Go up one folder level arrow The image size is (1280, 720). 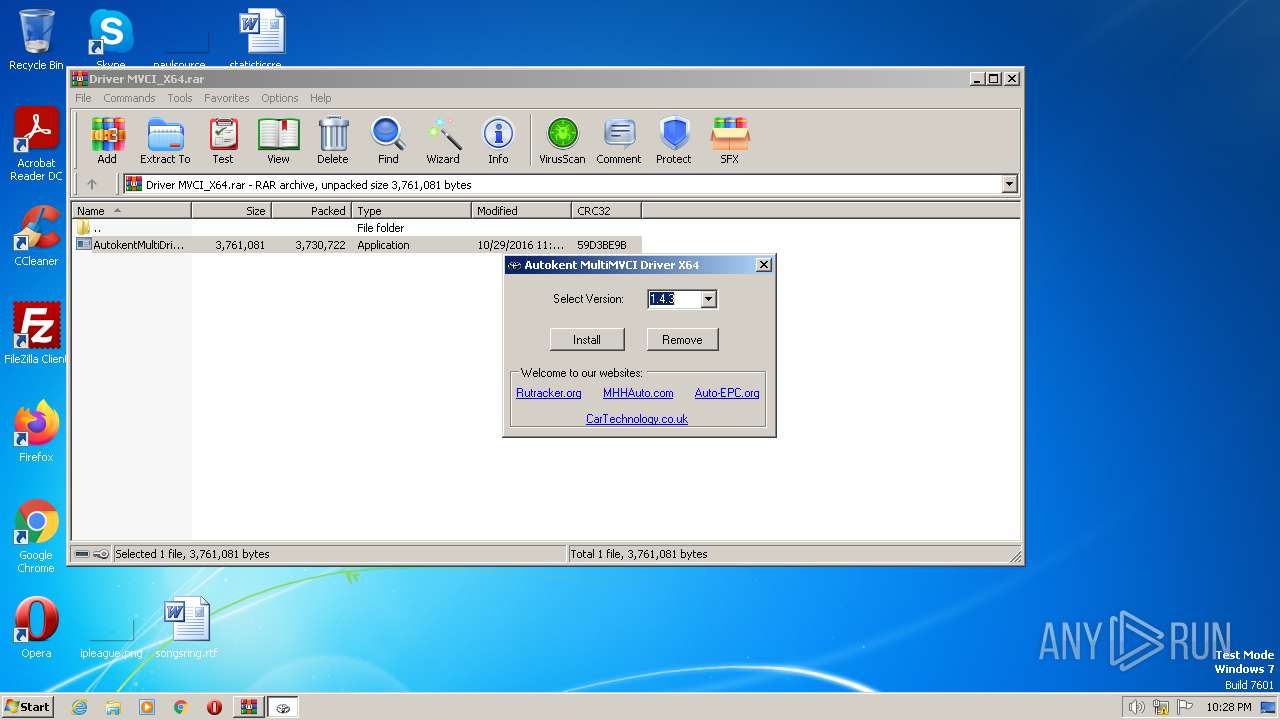92,184
